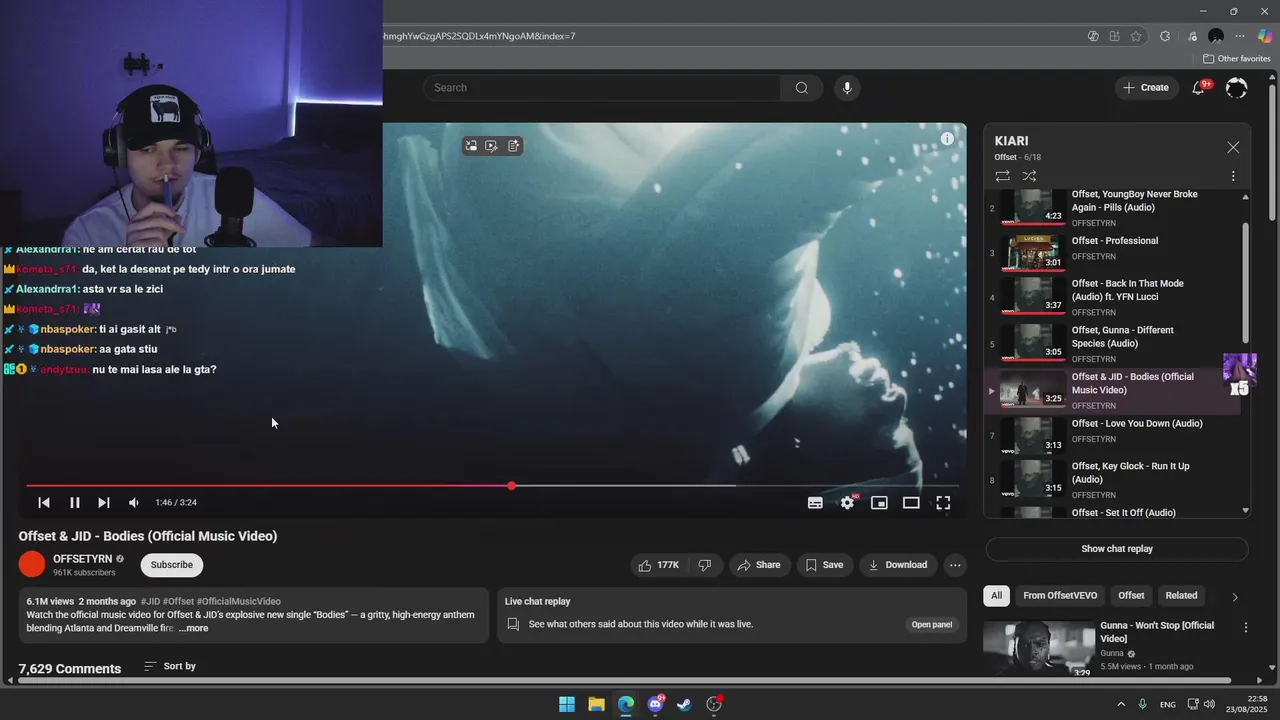Open the live chat replay panel
This screenshot has height=720, width=1280.
pos(931,625)
